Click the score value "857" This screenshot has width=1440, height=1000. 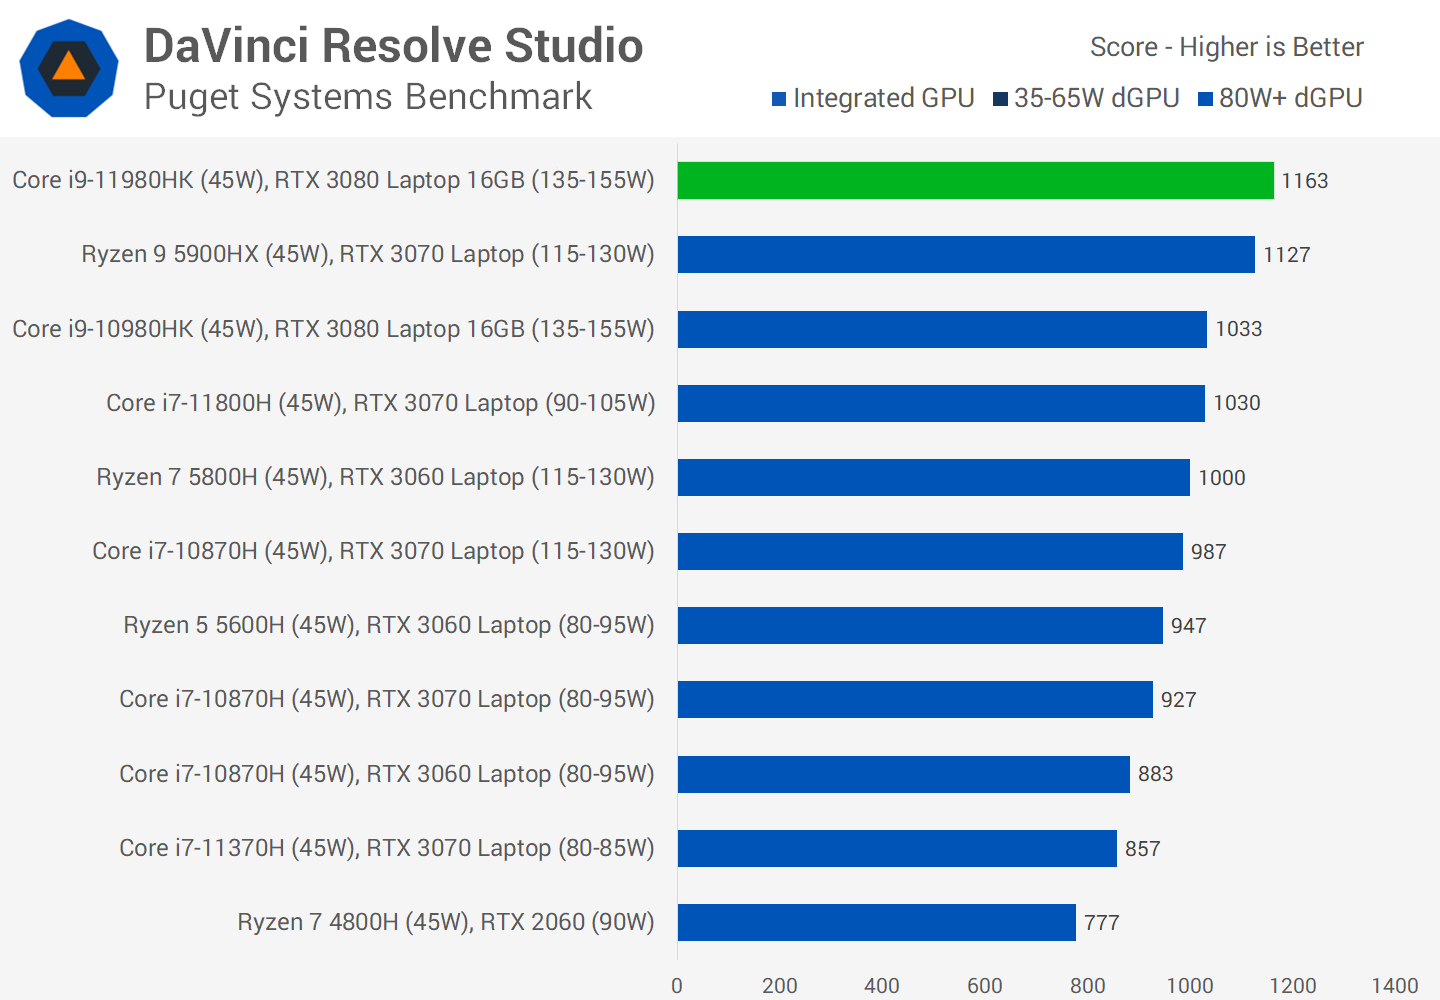click(x=1143, y=849)
